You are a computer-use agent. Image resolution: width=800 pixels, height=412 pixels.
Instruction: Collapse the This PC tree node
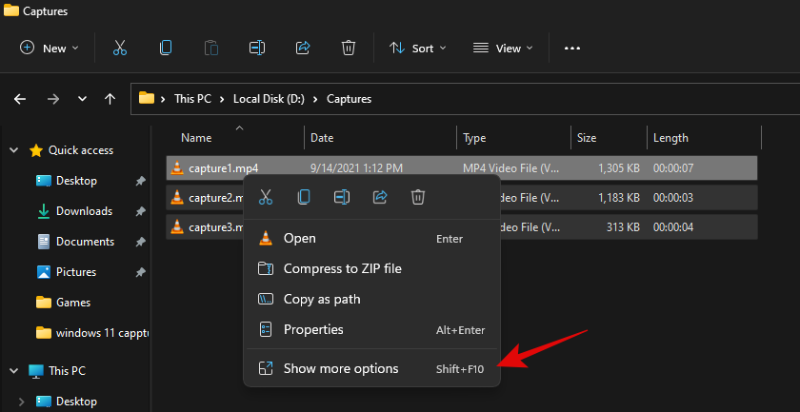(x=14, y=371)
